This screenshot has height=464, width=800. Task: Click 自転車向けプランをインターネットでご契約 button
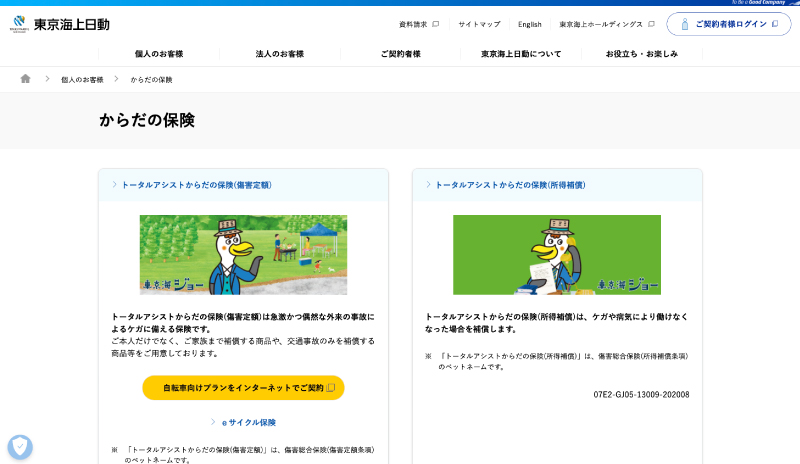(x=243, y=387)
